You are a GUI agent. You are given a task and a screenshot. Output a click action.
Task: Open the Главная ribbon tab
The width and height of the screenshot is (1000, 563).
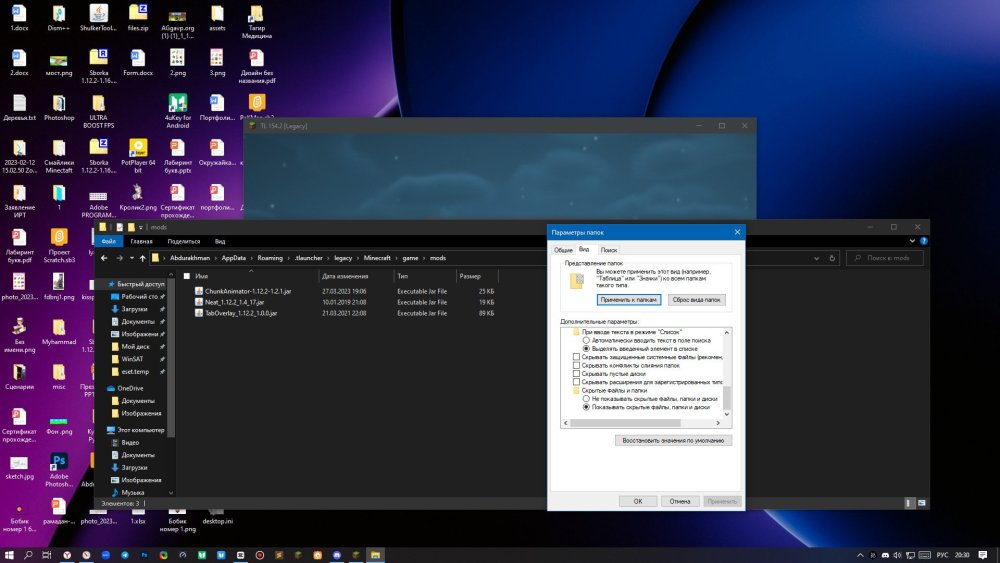click(142, 241)
